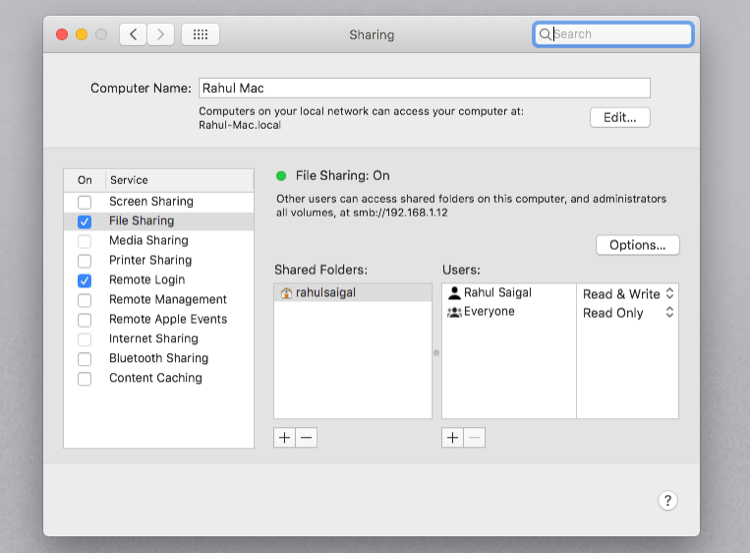The width and height of the screenshot is (750, 553).
Task: Click the Service column header
Action: 179,180
